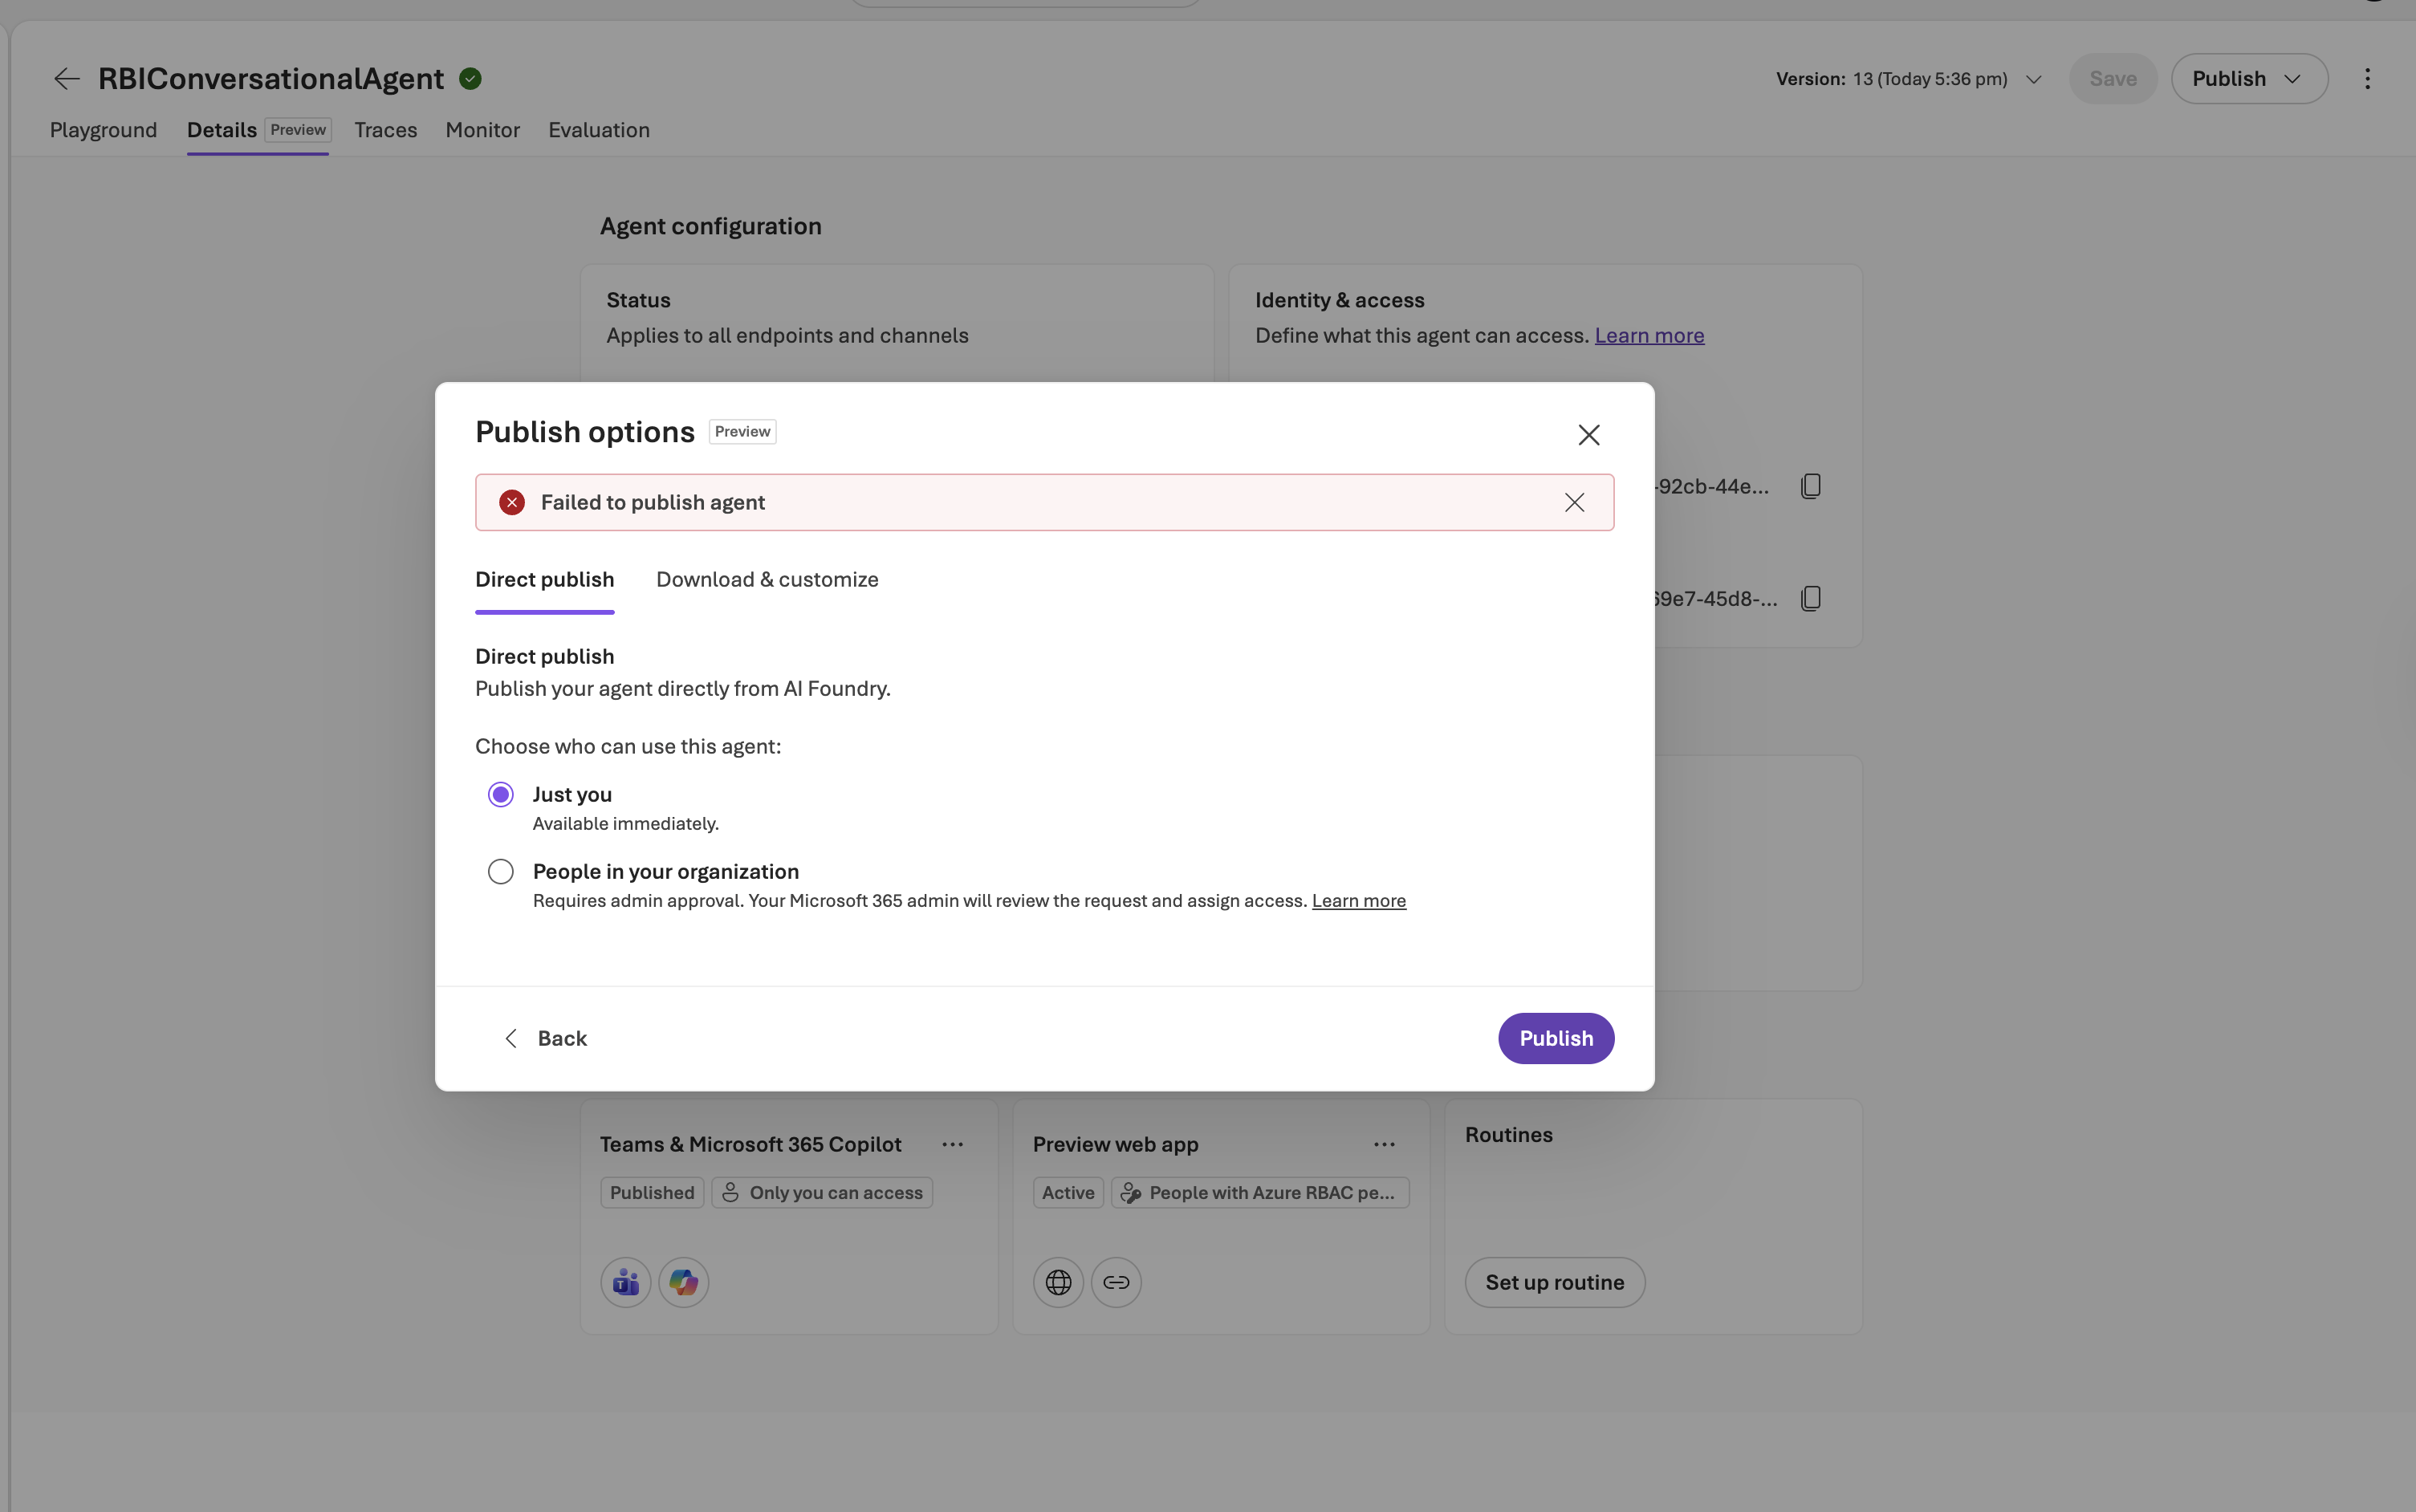
Task: Open Learn more link under Identity & access
Action: (1650, 336)
